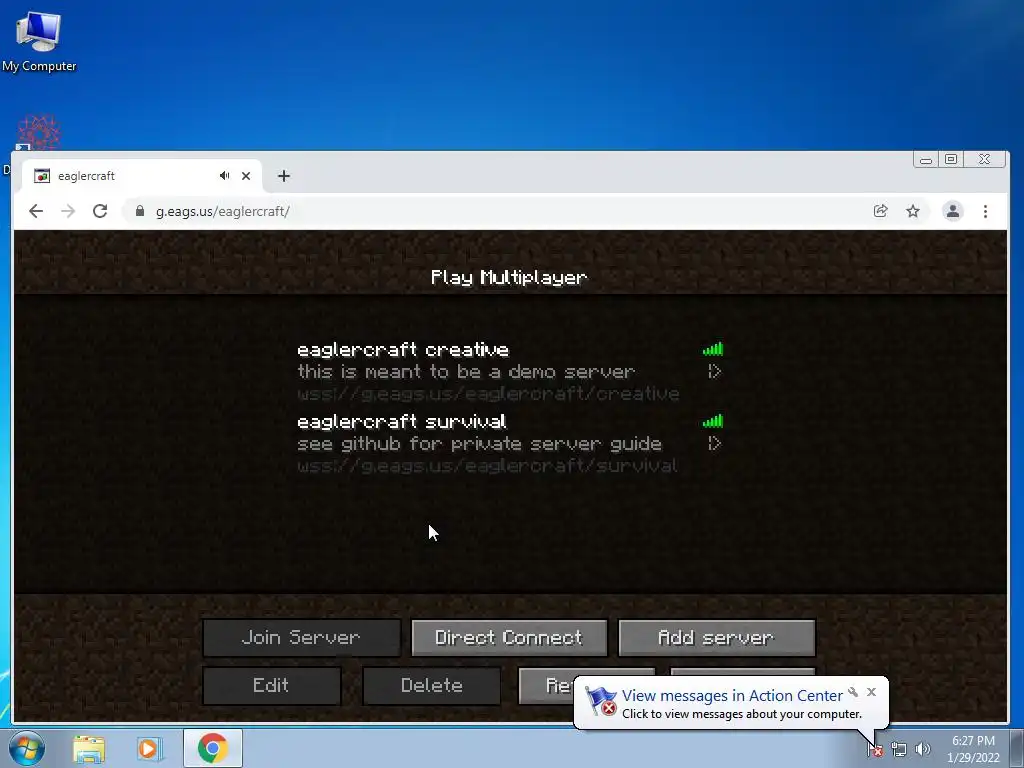Close the Action Center notification balloon
The image size is (1024, 768).
pyautogui.click(x=871, y=692)
